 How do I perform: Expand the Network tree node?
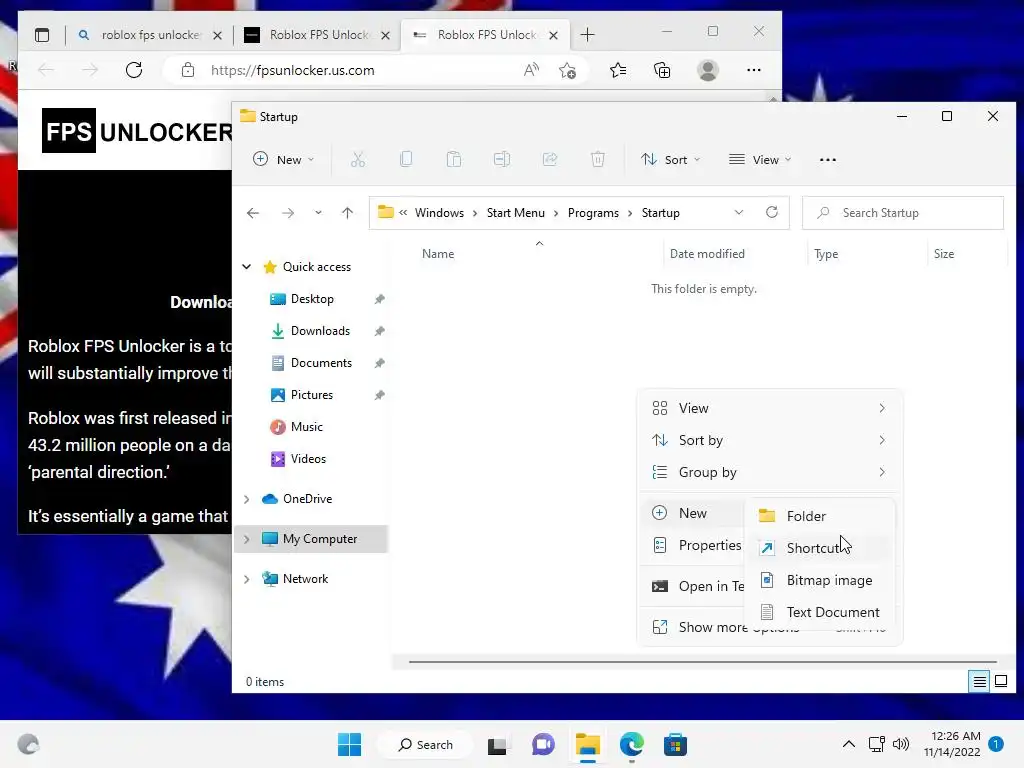tap(246, 579)
